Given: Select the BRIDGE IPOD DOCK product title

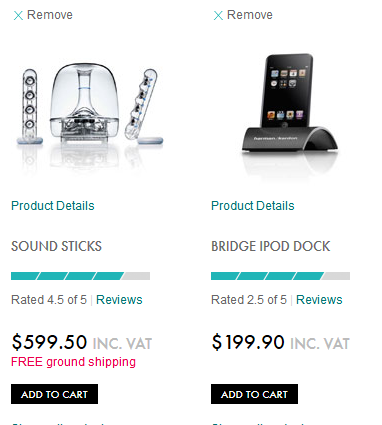Looking at the screenshot, I should (x=271, y=246).
